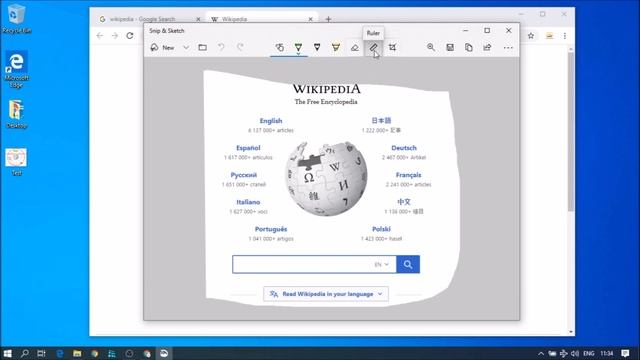Switch to the Wikipedia tab in Chrome
The width and height of the screenshot is (640, 360).
point(235,19)
